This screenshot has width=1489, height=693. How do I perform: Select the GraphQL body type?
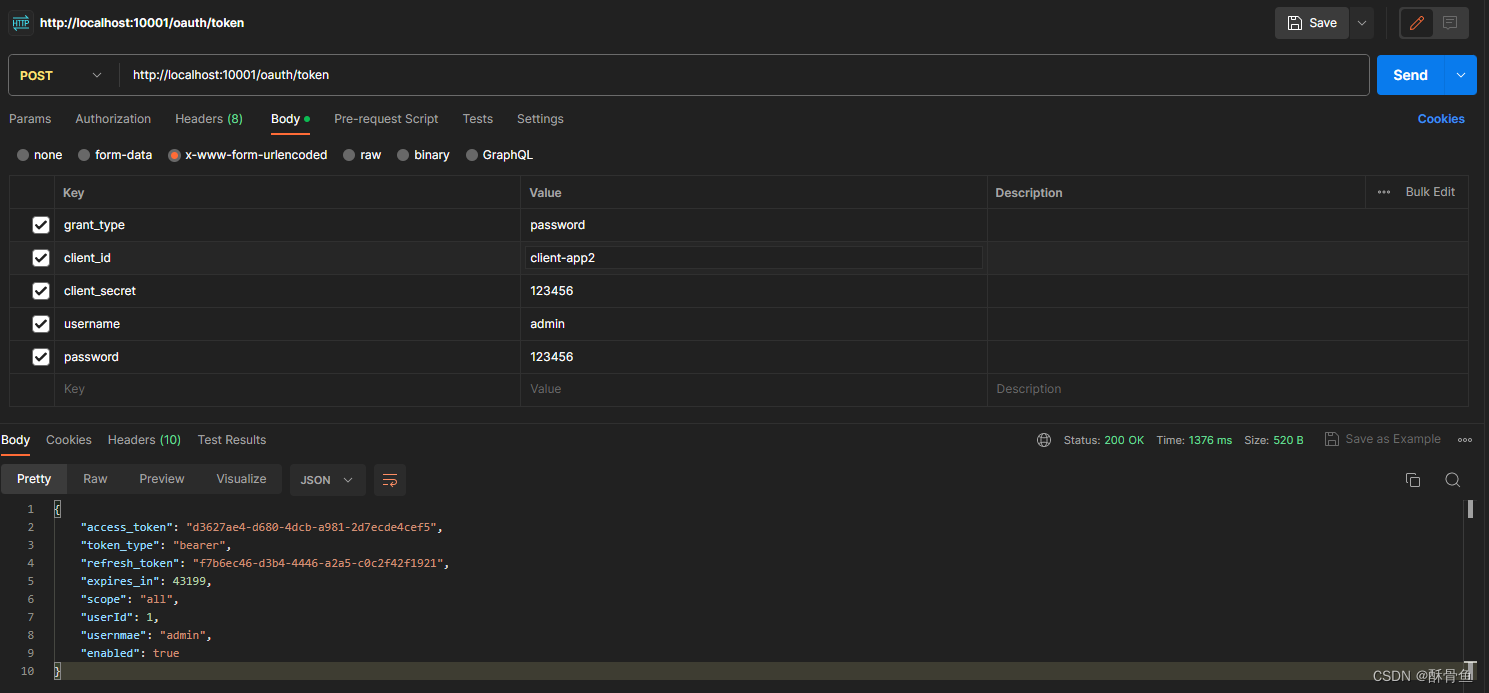500,155
